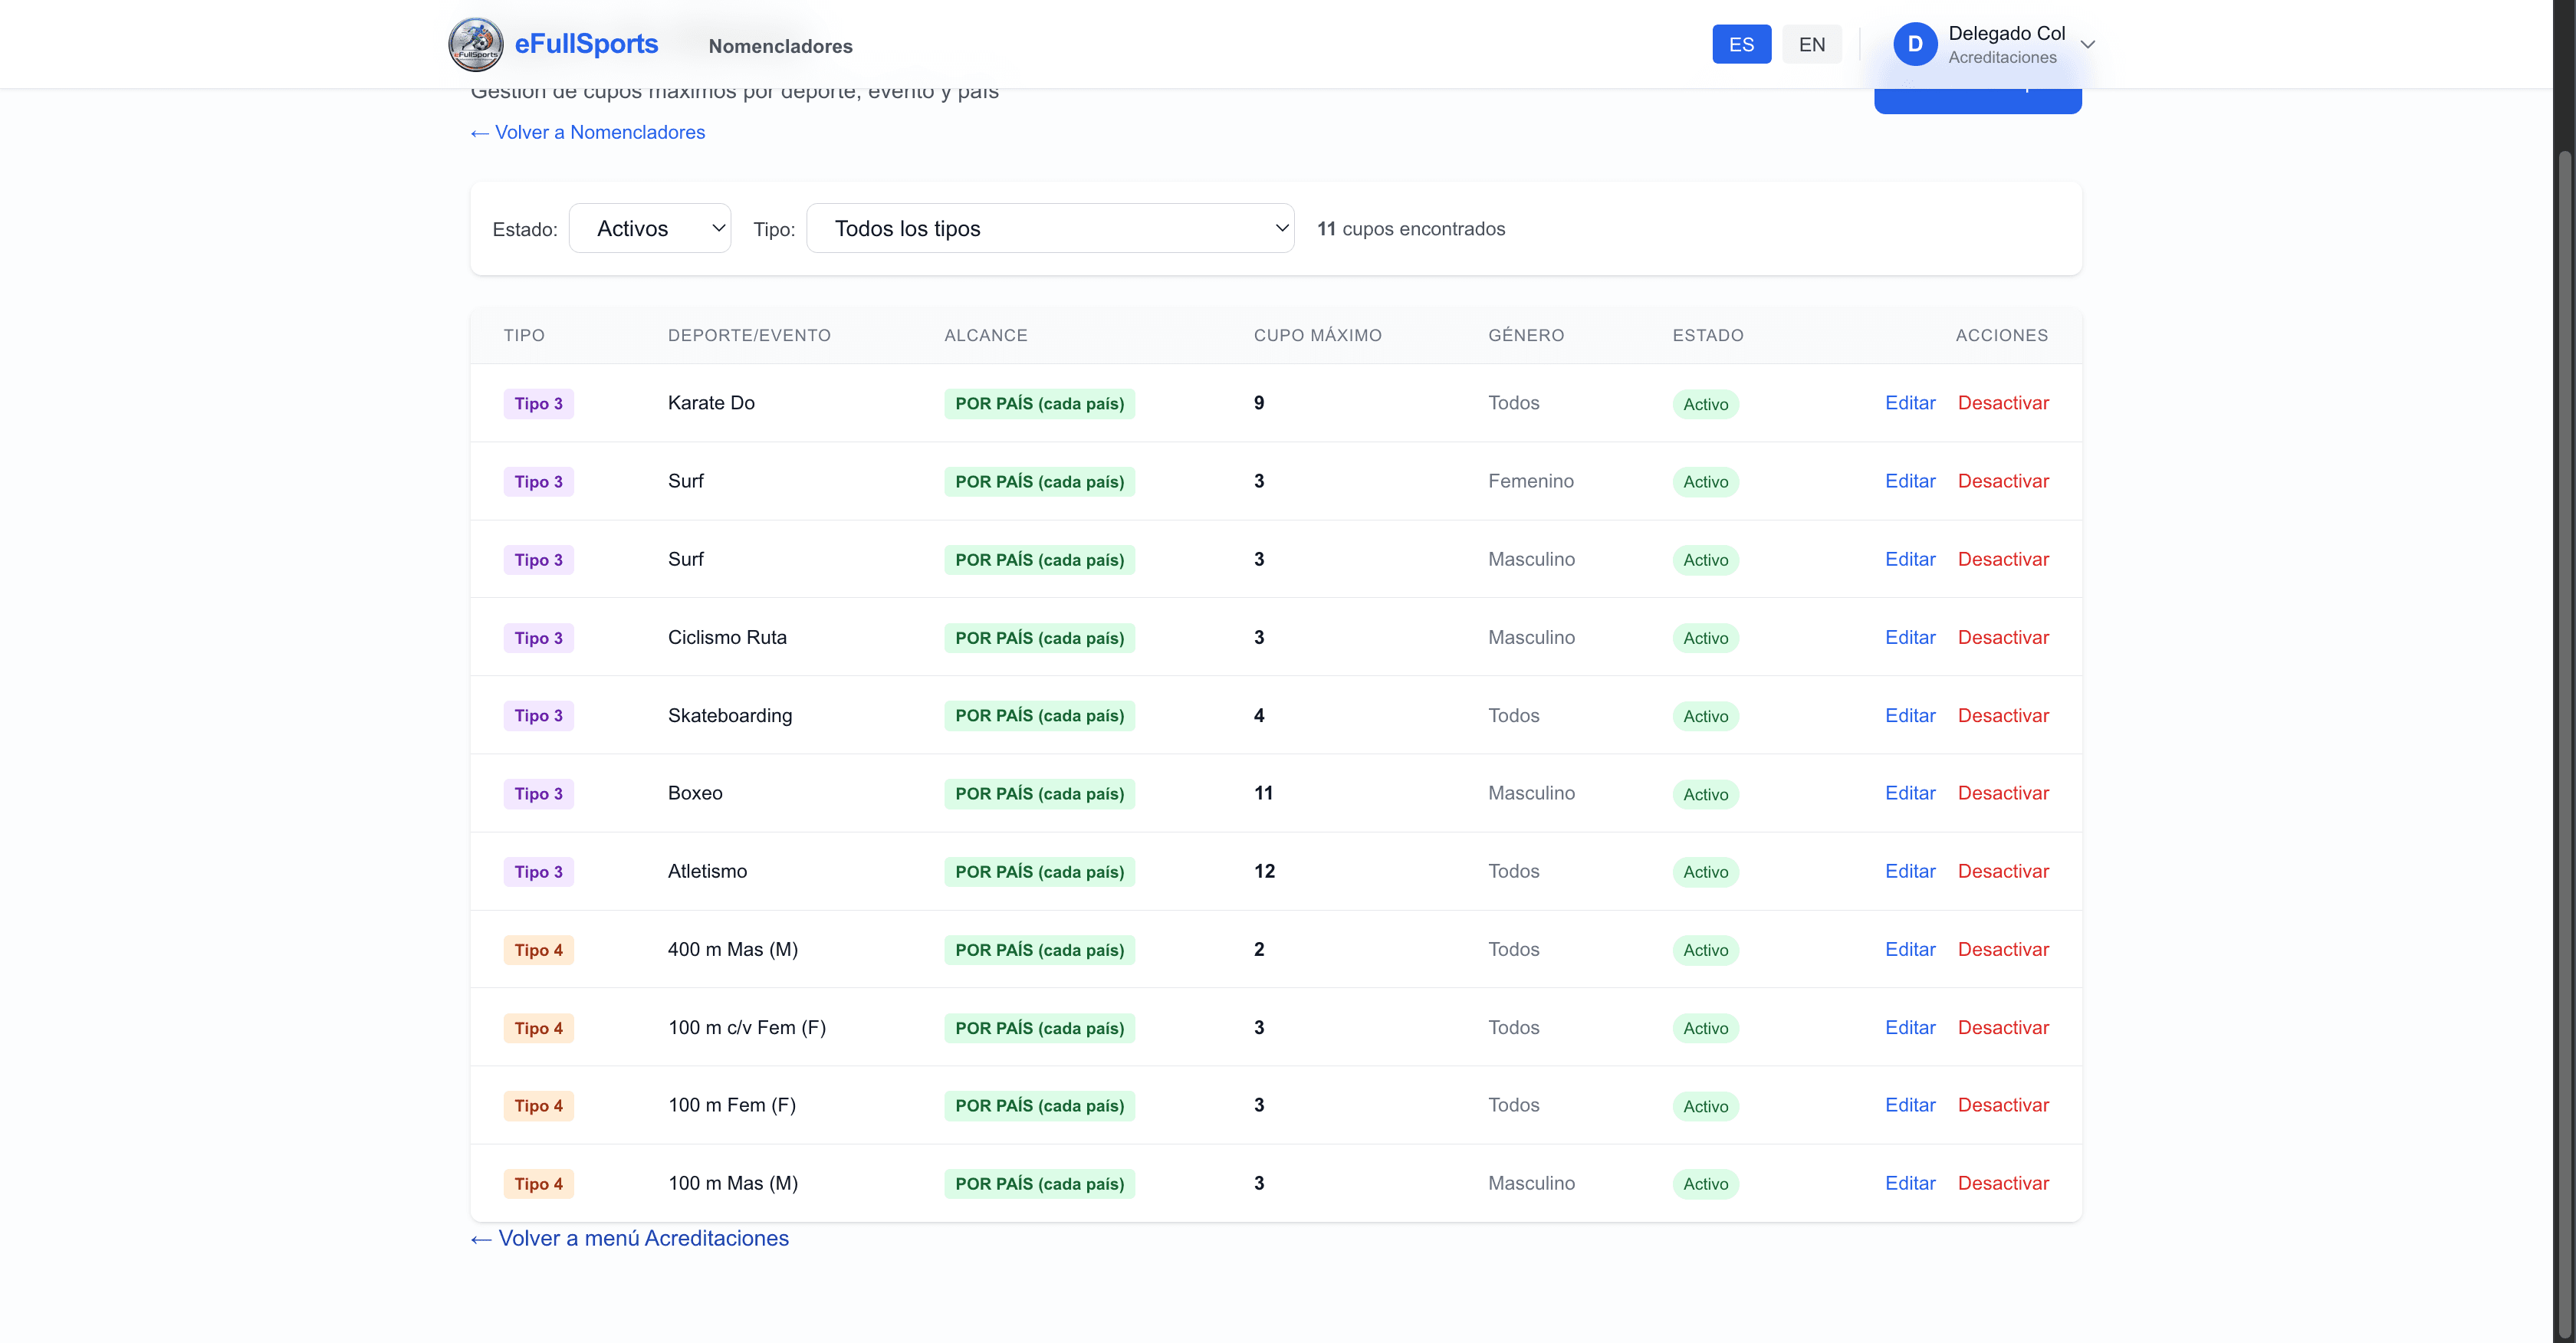Edit the Ciclismo Ruta quota
2576x1343 pixels.
(x=1910, y=637)
